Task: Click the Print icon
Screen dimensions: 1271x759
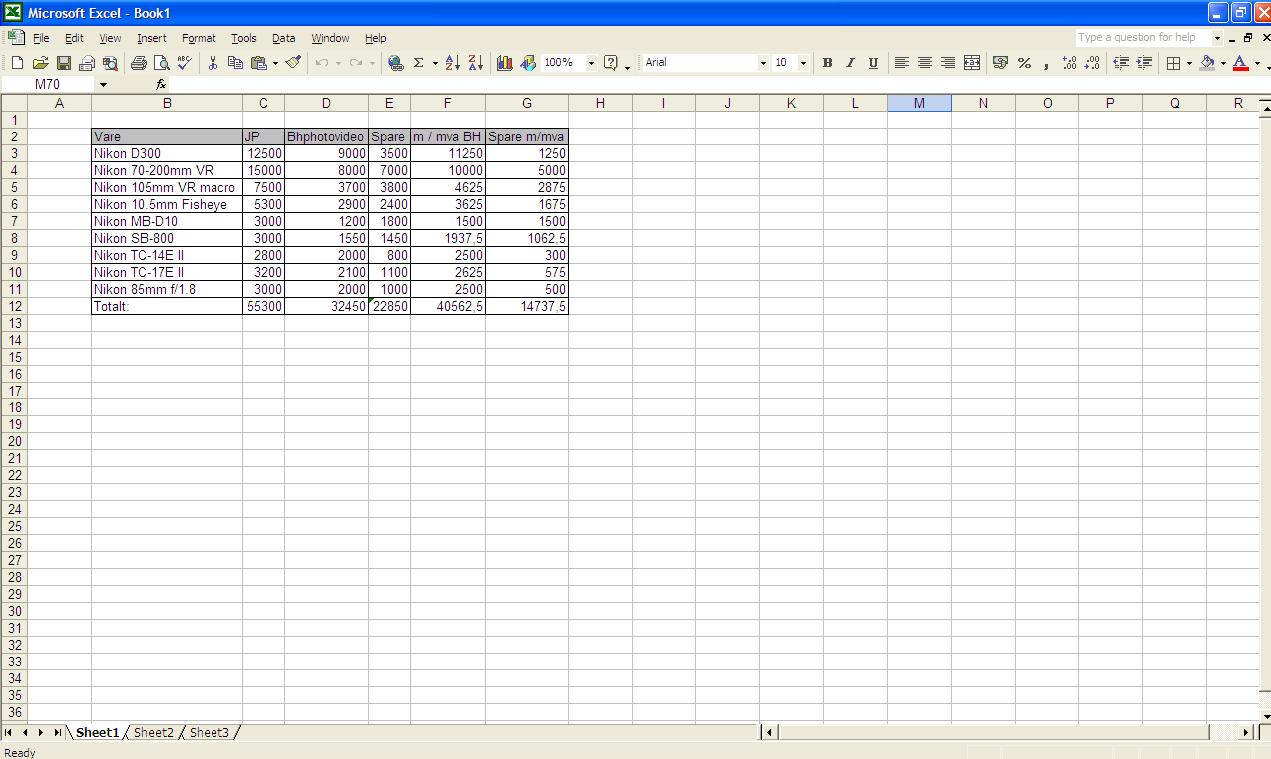Action: point(138,63)
